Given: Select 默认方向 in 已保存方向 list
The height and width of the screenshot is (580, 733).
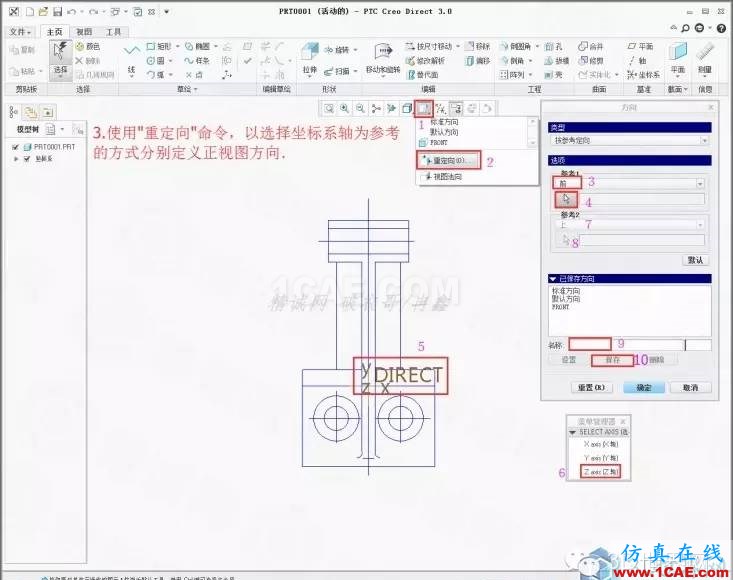Looking at the screenshot, I should click(566, 299).
